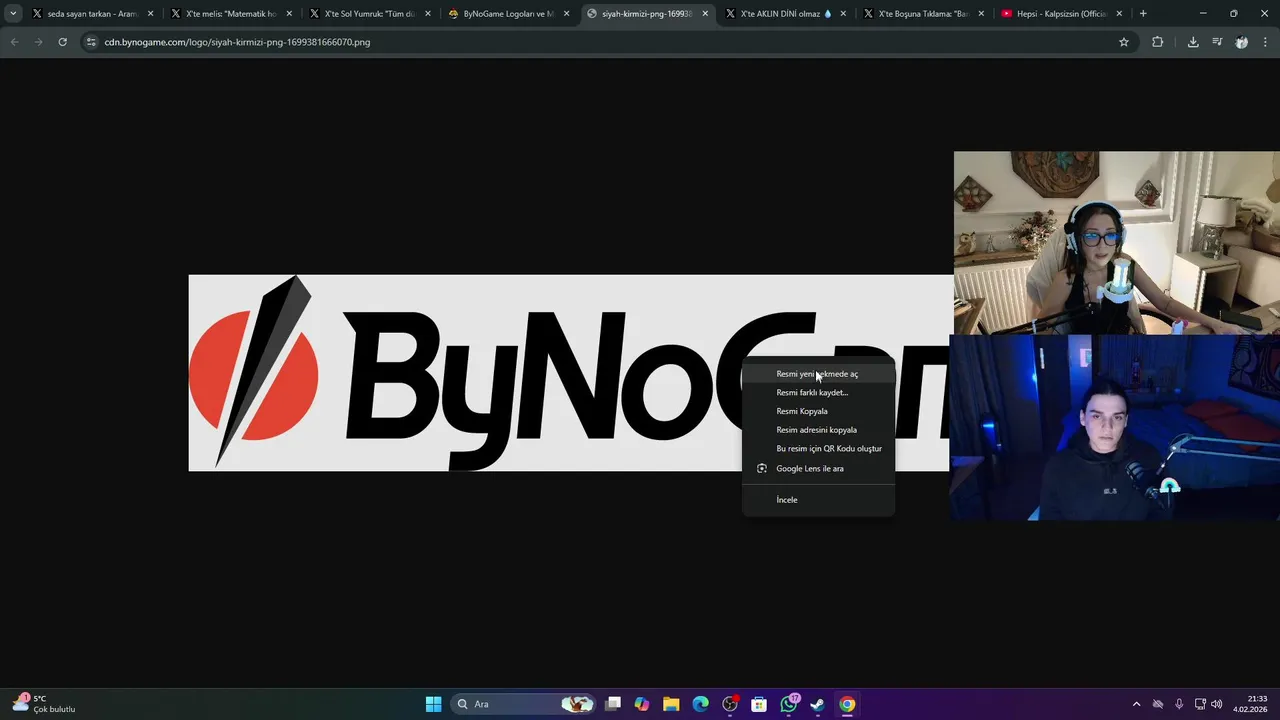This screenshot has width=1280, height=720.
Task: Choose 'Google Lens ile ara' option
Action: (818, 468)
